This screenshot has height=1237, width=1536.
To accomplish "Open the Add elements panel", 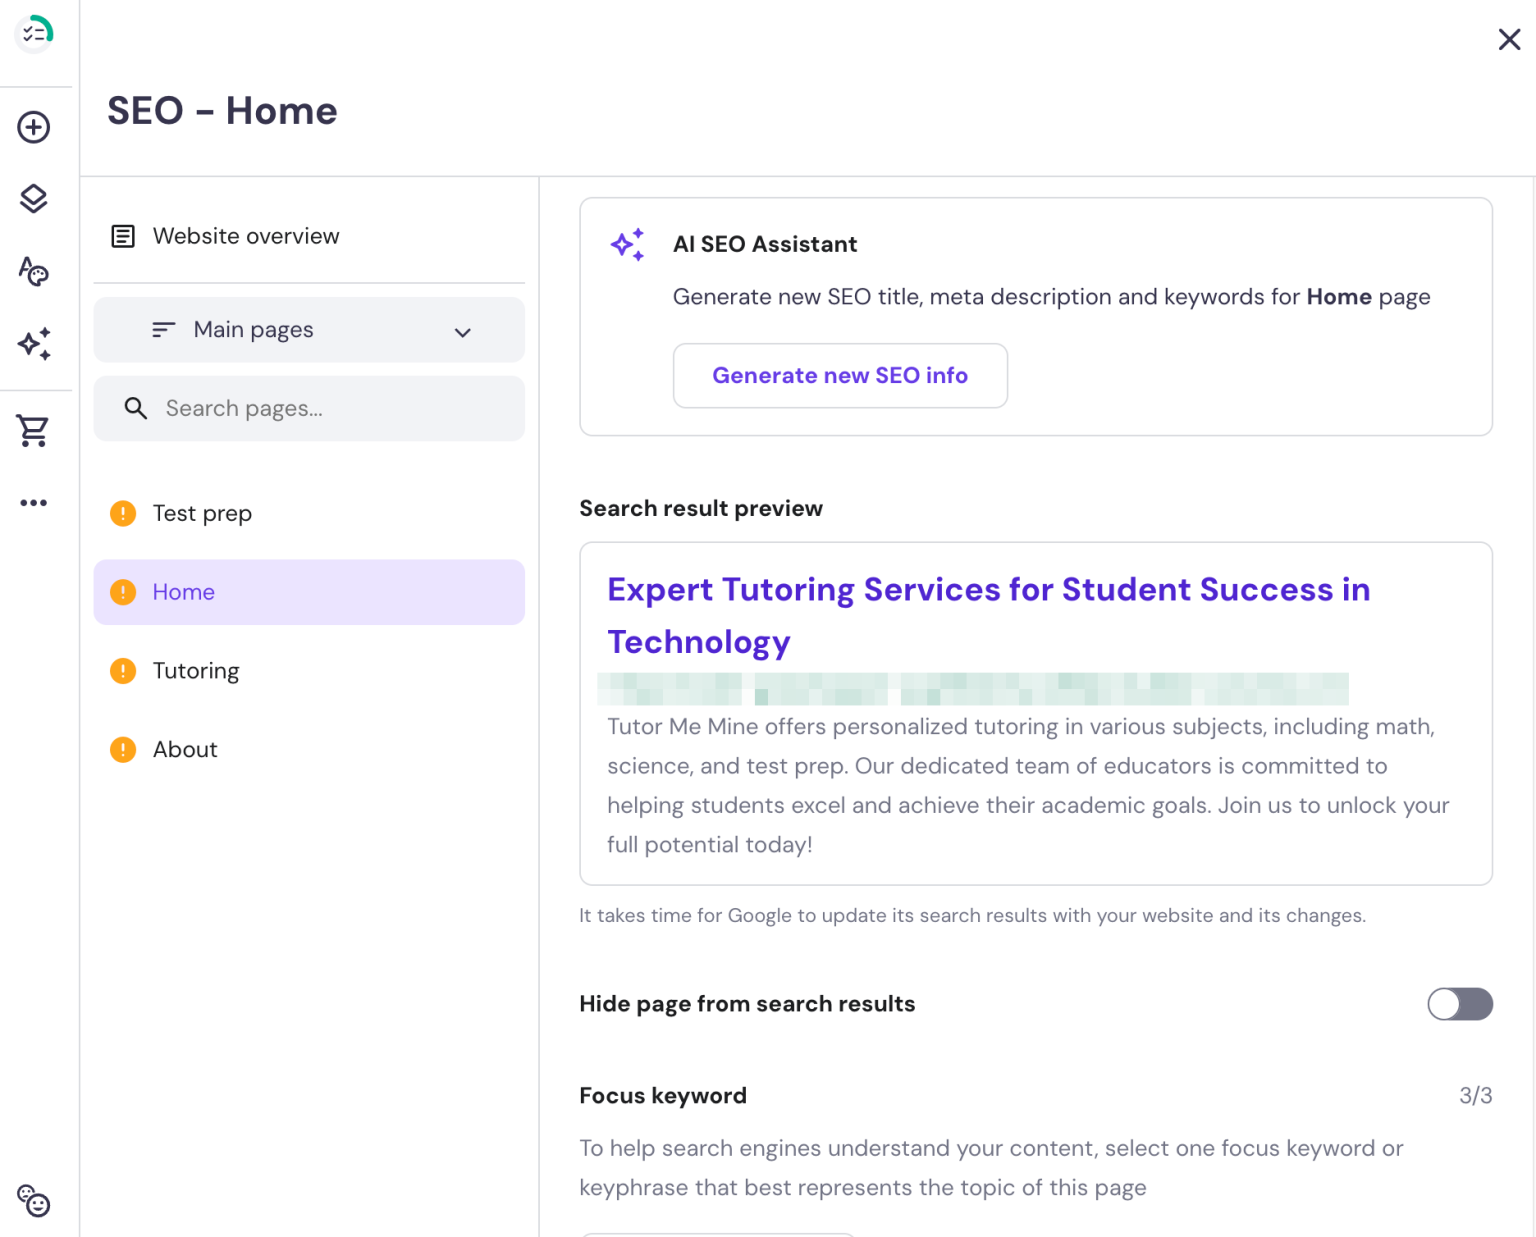I will click(x=34, y=127).
